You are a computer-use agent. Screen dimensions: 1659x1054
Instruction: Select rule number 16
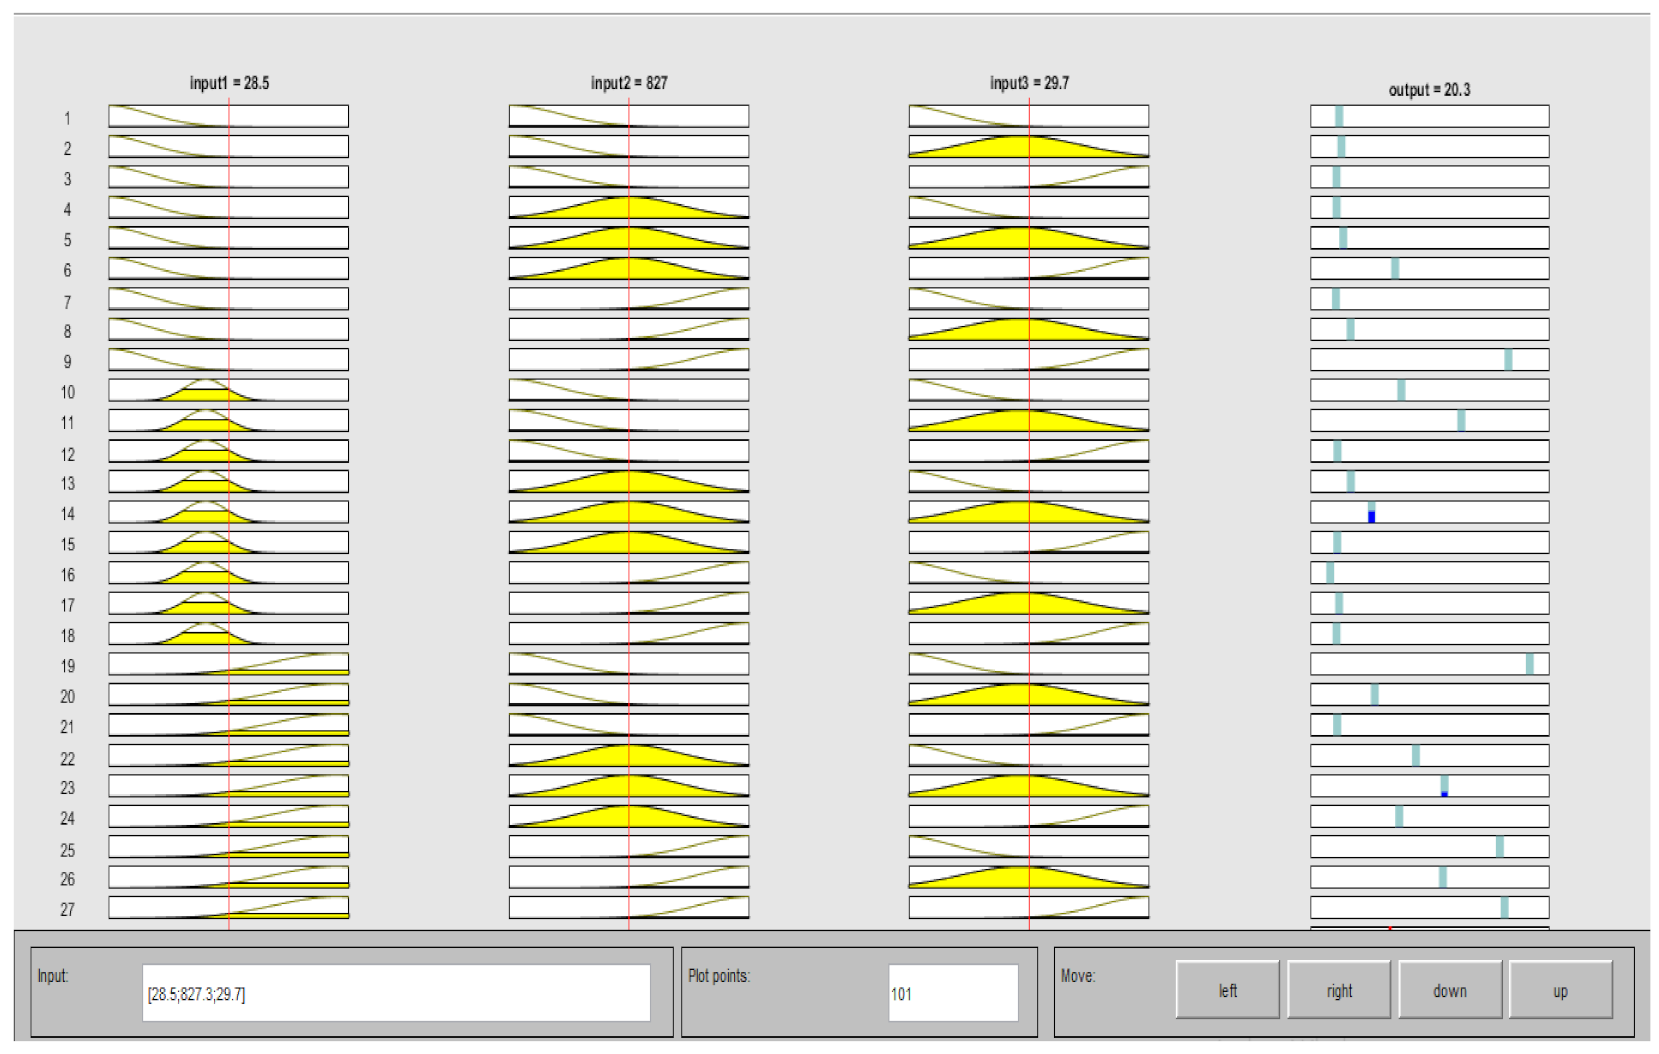click(68, 575)
